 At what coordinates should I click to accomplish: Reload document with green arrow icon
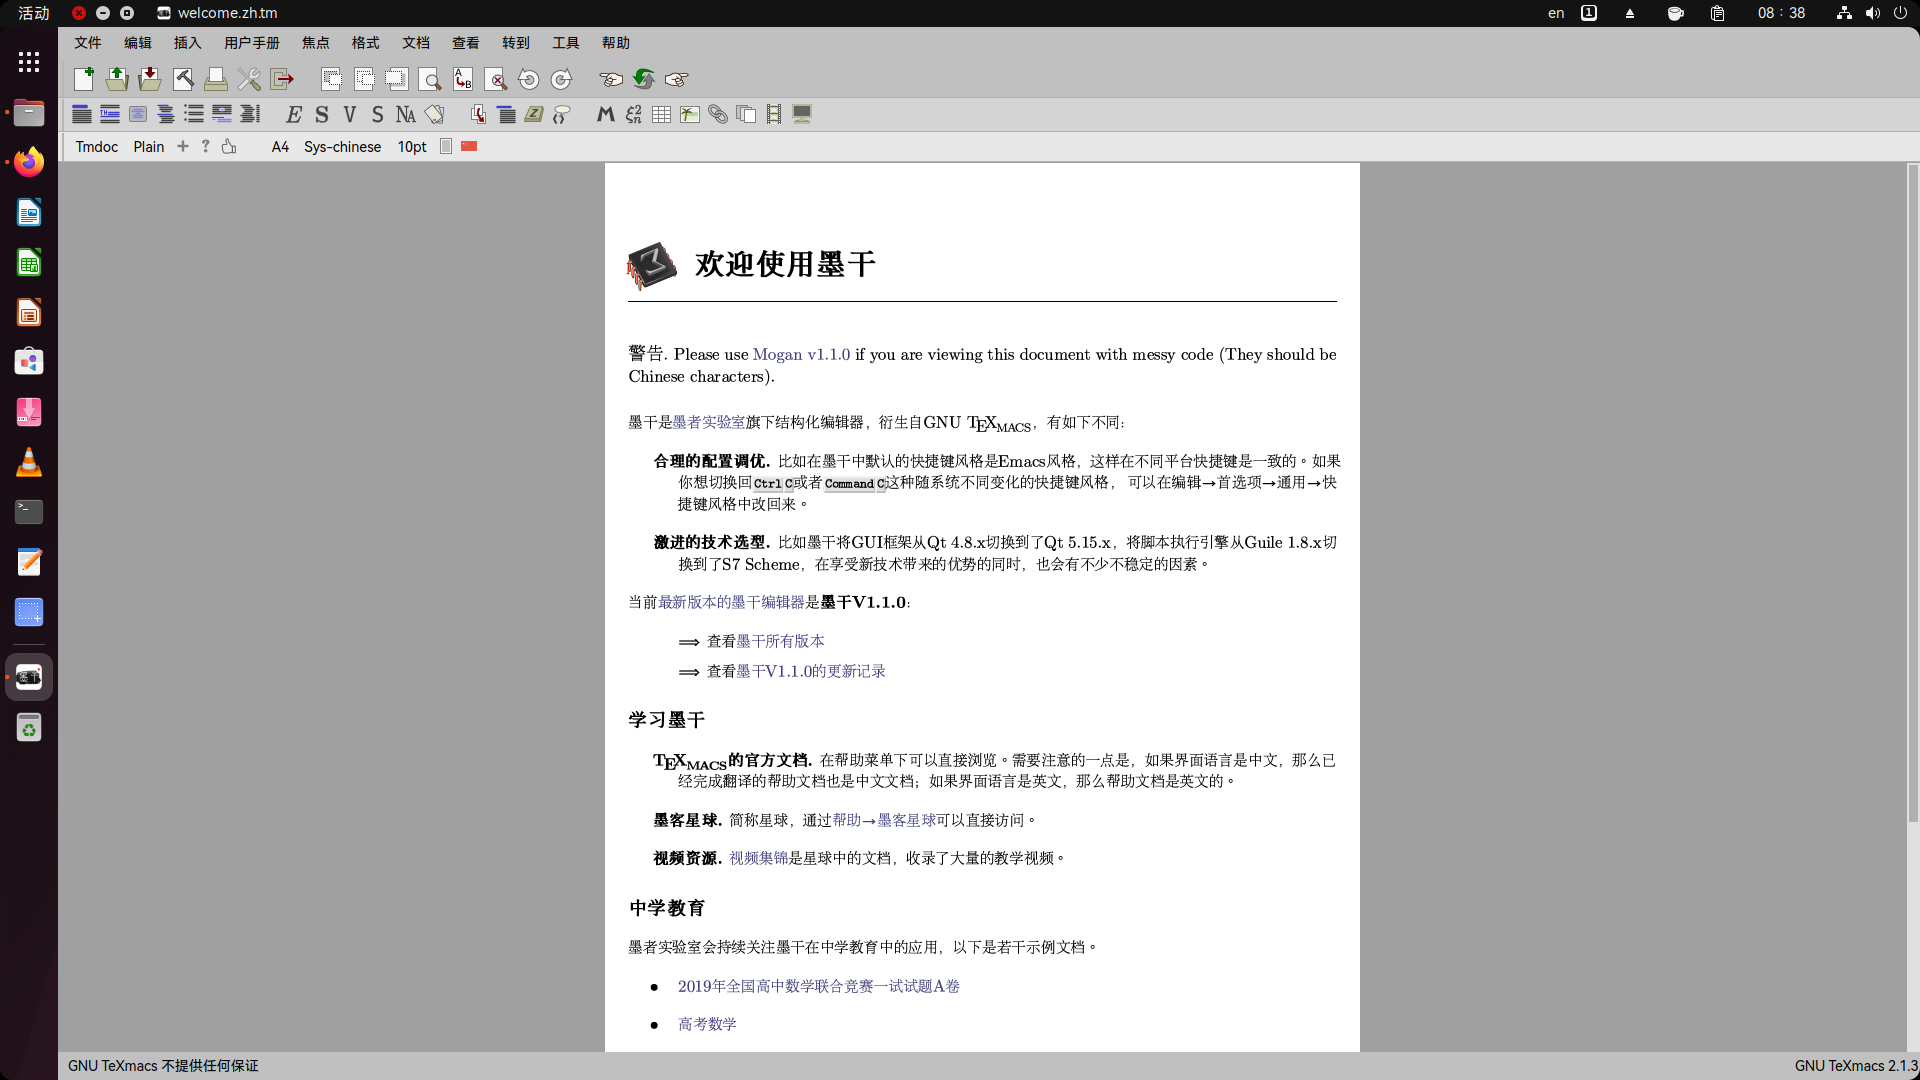click(643, 79)
